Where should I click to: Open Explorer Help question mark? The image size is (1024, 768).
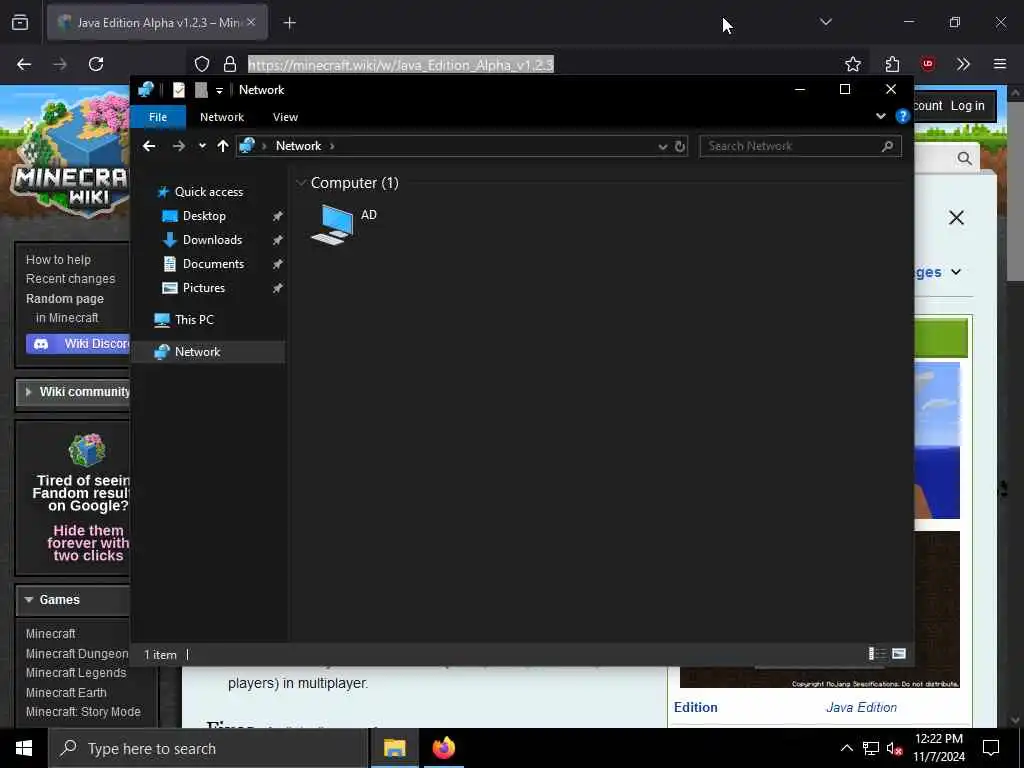click(x=903, y=116)
